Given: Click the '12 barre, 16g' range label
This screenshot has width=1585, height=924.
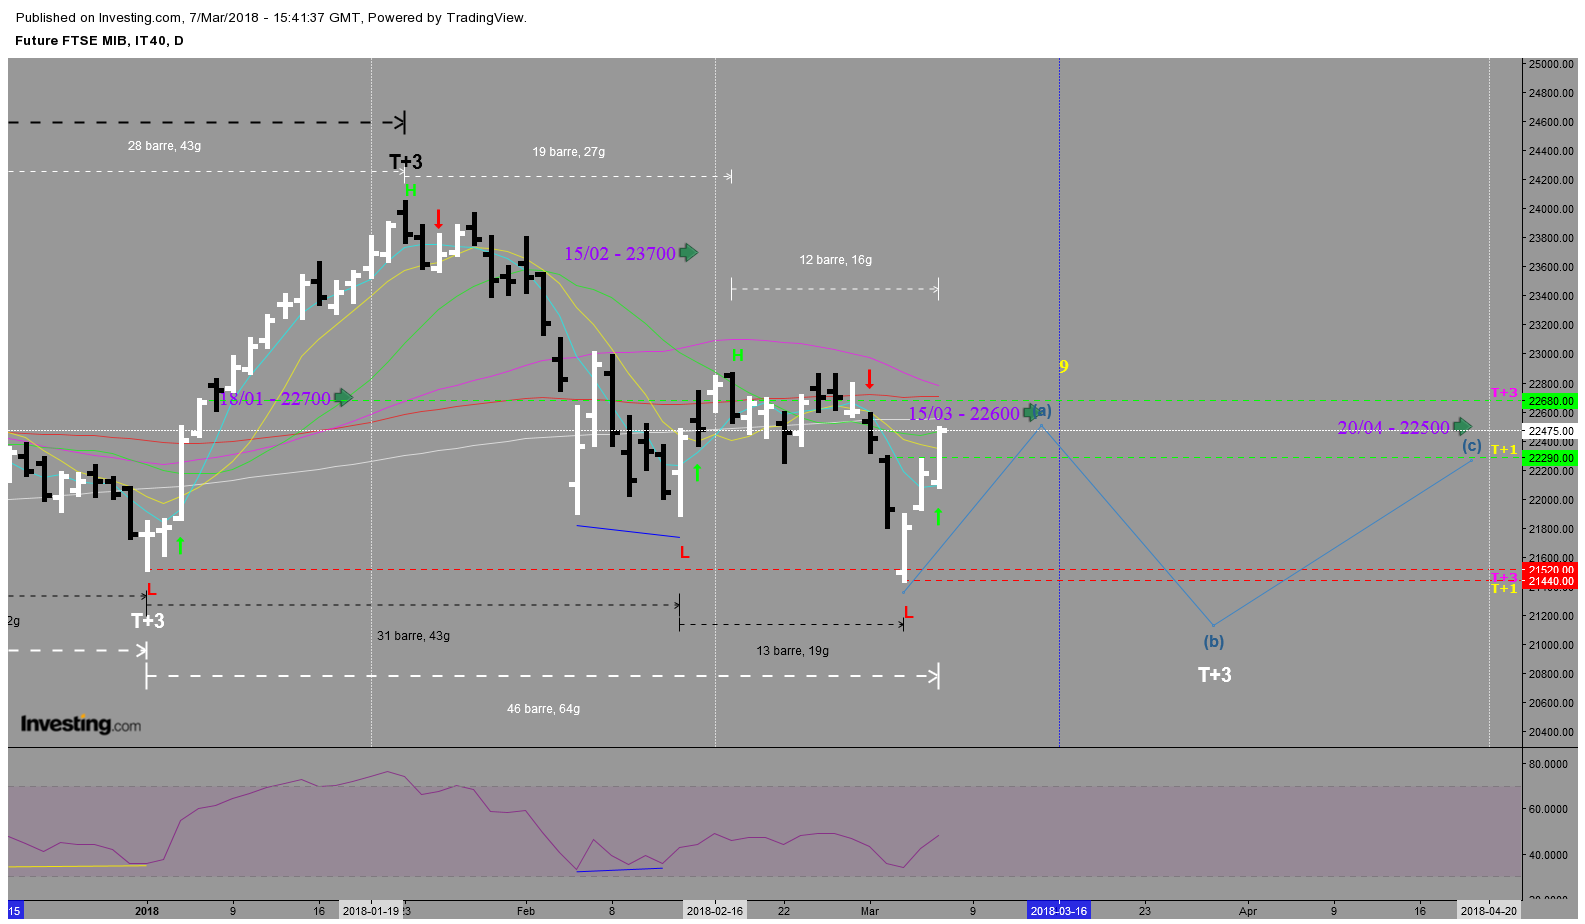Looking at the screenshot, I should [835, 260].
